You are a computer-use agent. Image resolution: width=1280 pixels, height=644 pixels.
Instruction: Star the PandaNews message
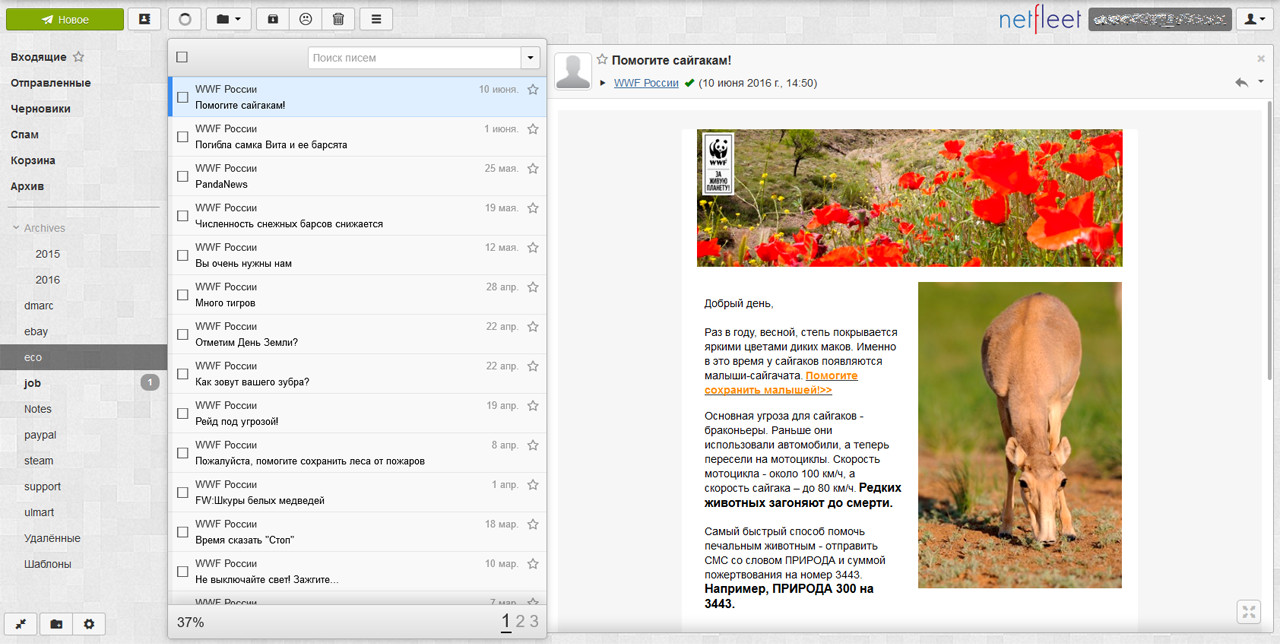tap(533, 168)
